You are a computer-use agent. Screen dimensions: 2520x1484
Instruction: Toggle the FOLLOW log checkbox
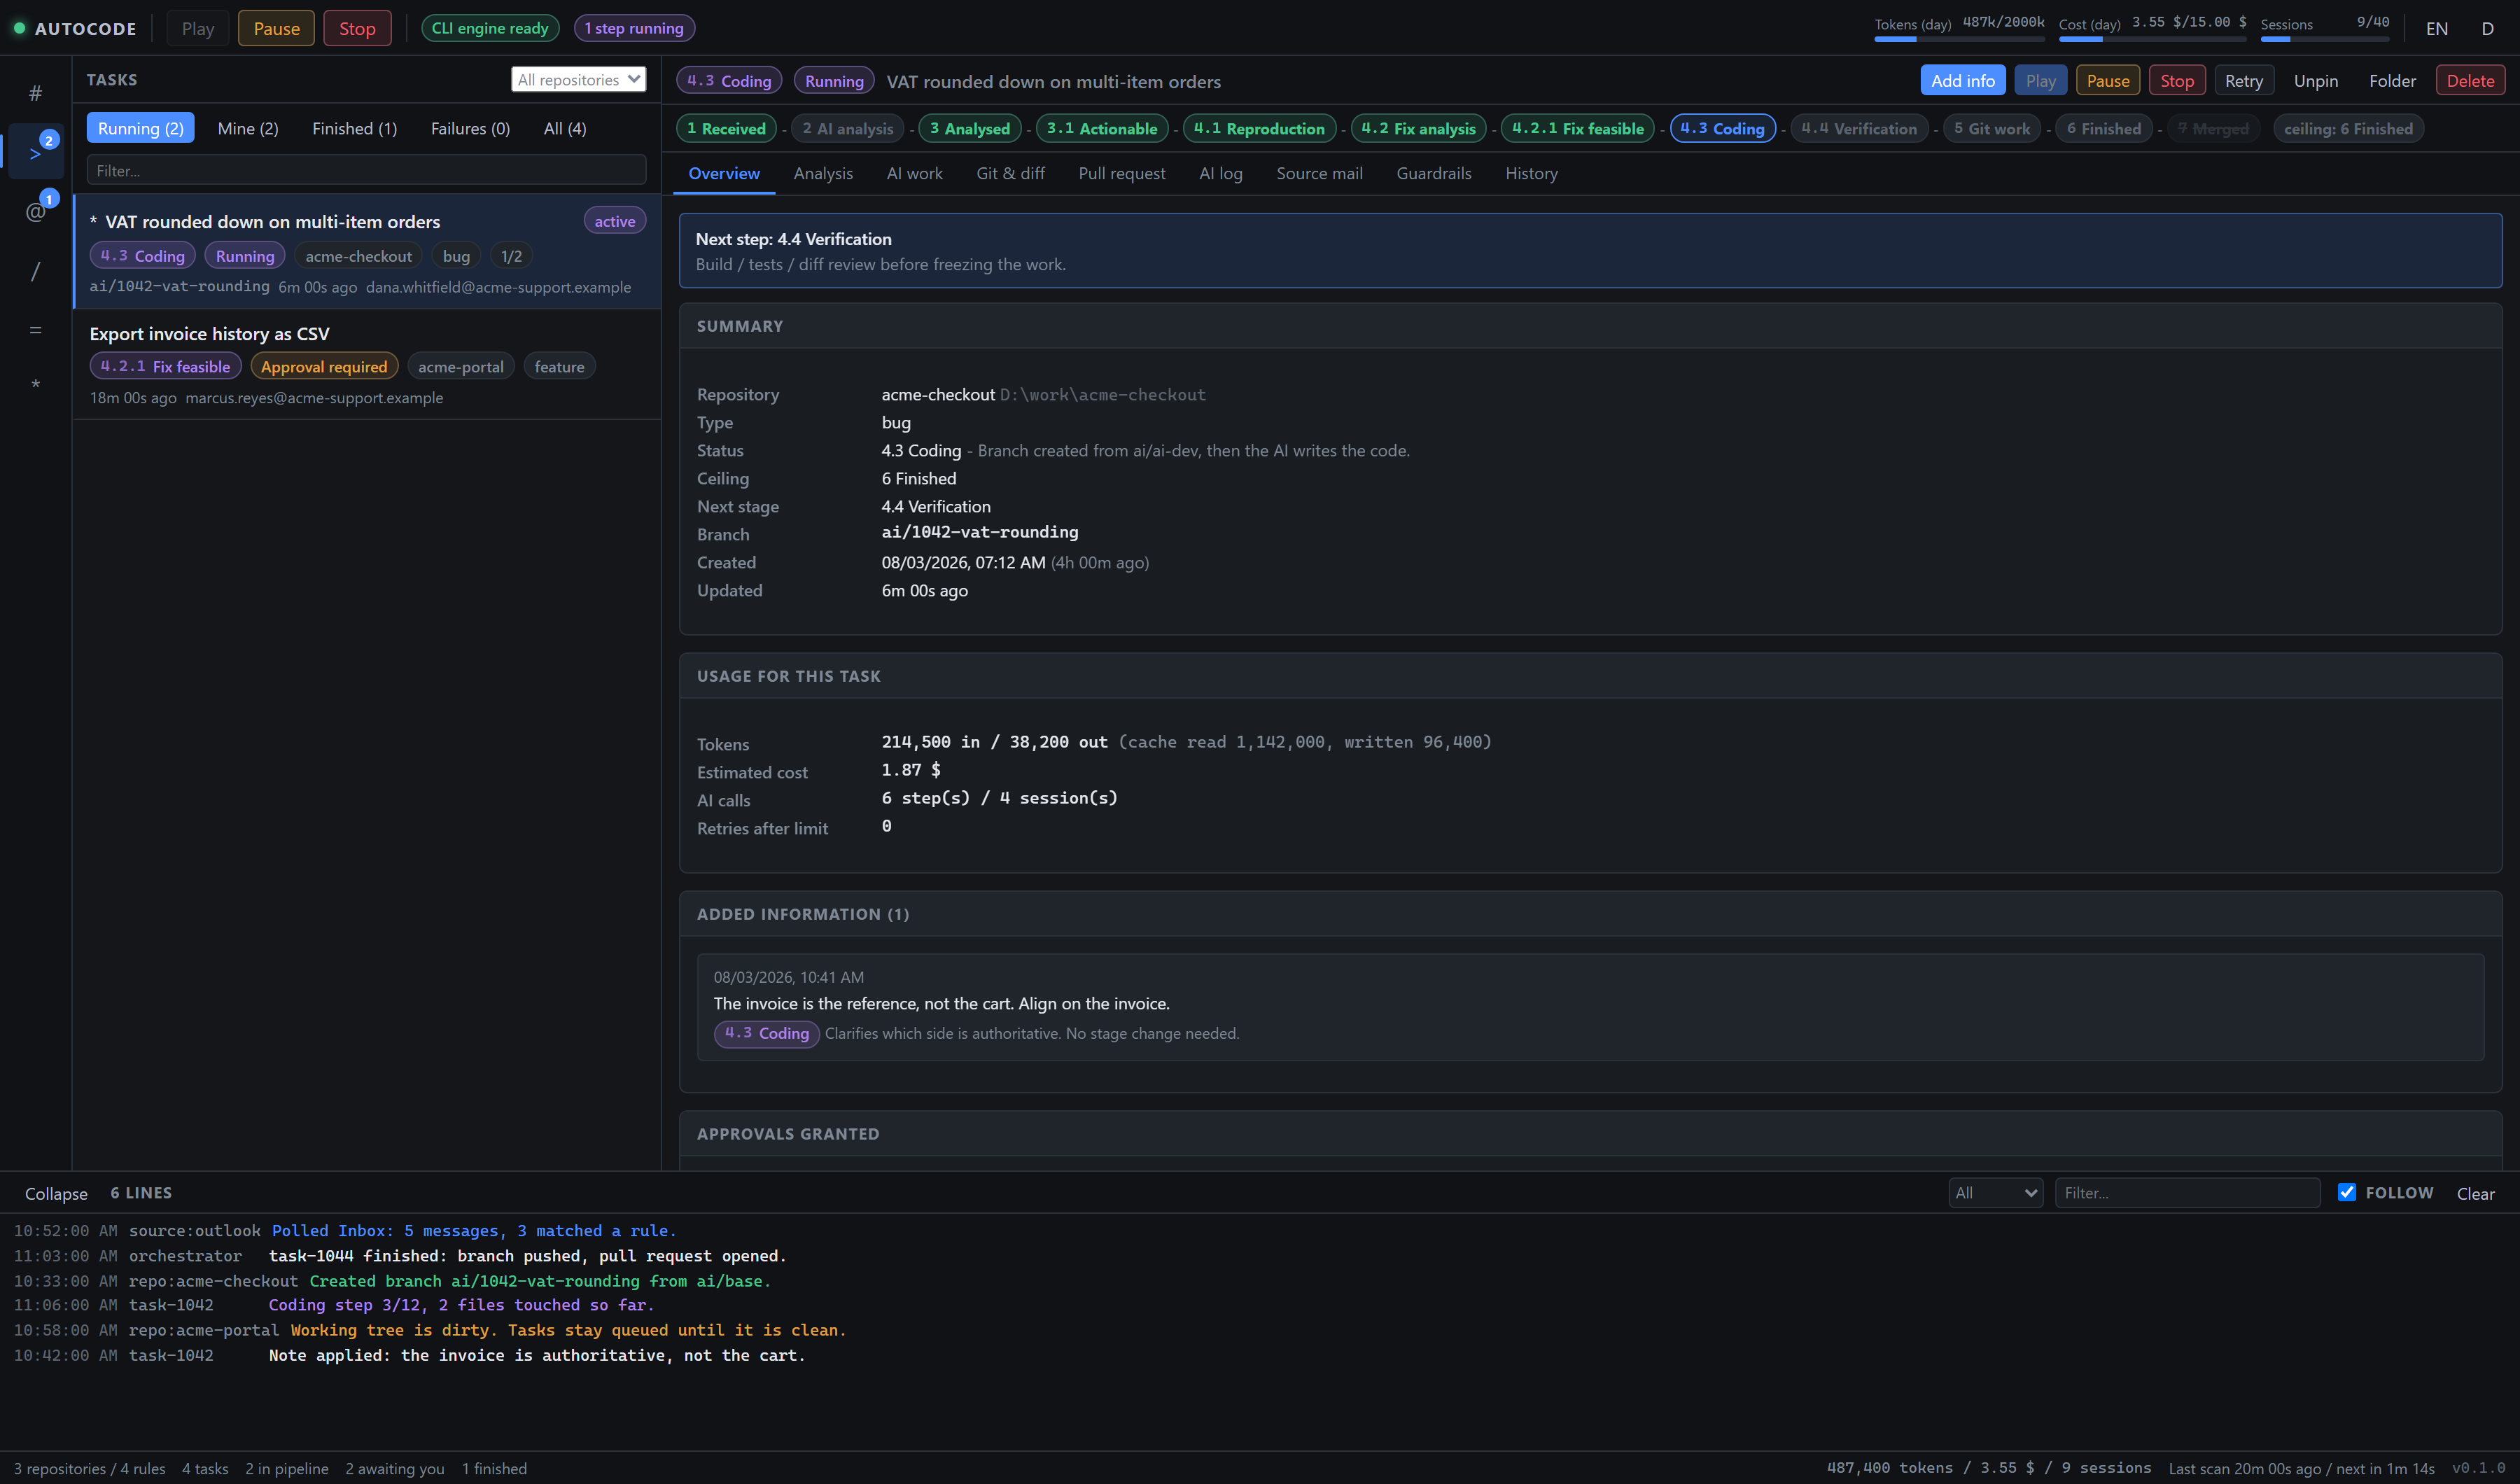2347,1192
